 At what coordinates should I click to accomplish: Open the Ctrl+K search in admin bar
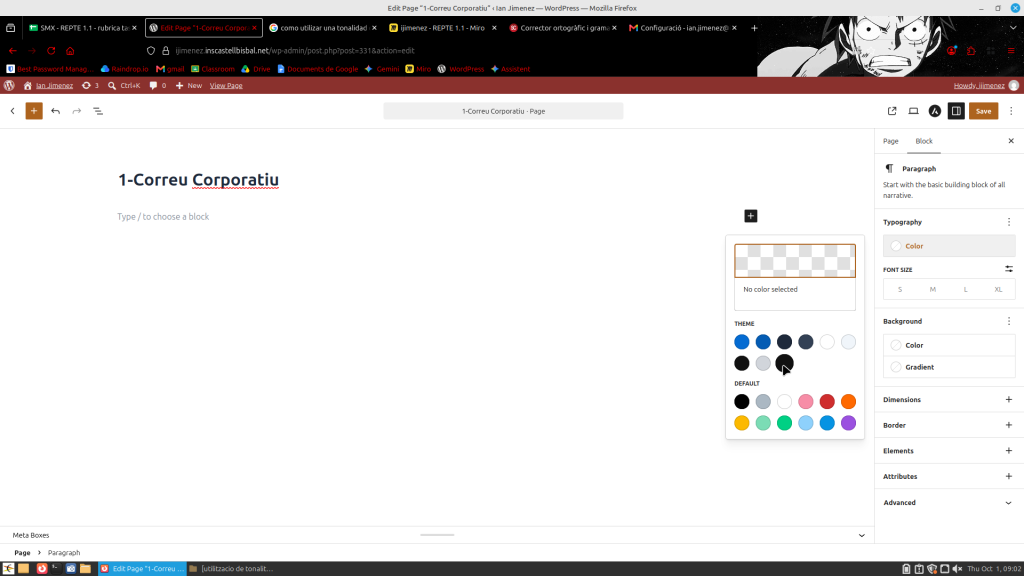(124, 86)
